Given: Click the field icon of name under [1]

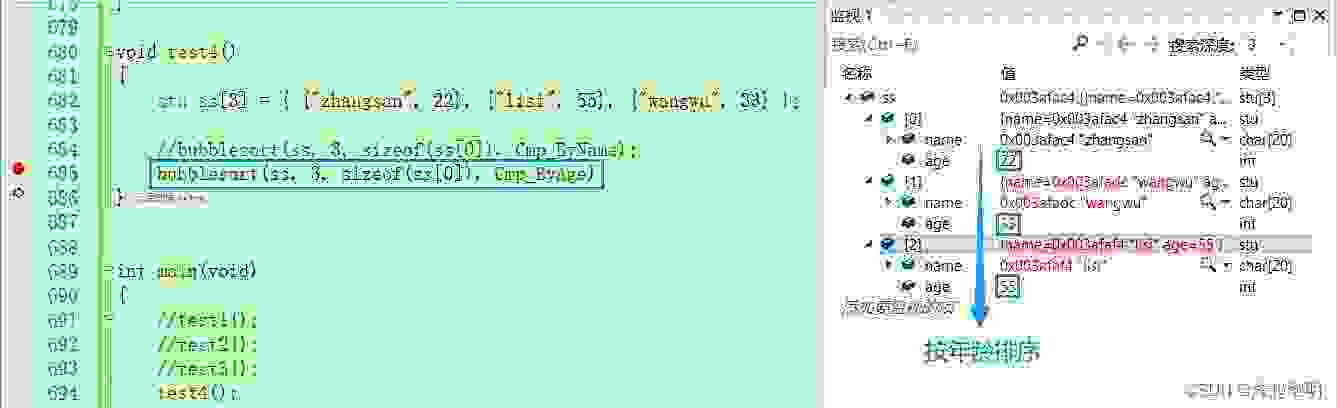Looking at the screenshot, I should point(908,203).
